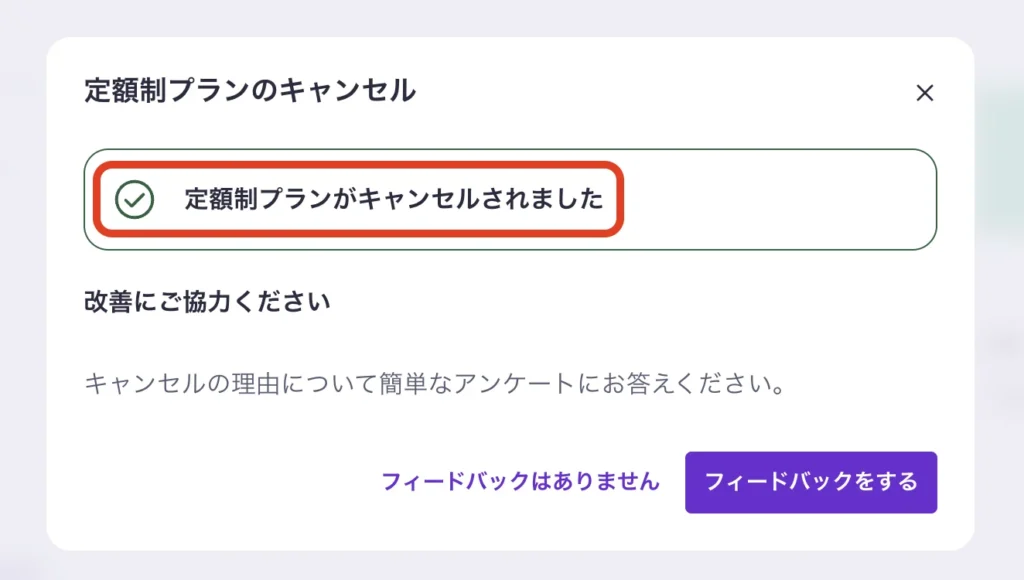Select the 定額制プランがキャンセルされました message
1024x580 pixels.
394,199
